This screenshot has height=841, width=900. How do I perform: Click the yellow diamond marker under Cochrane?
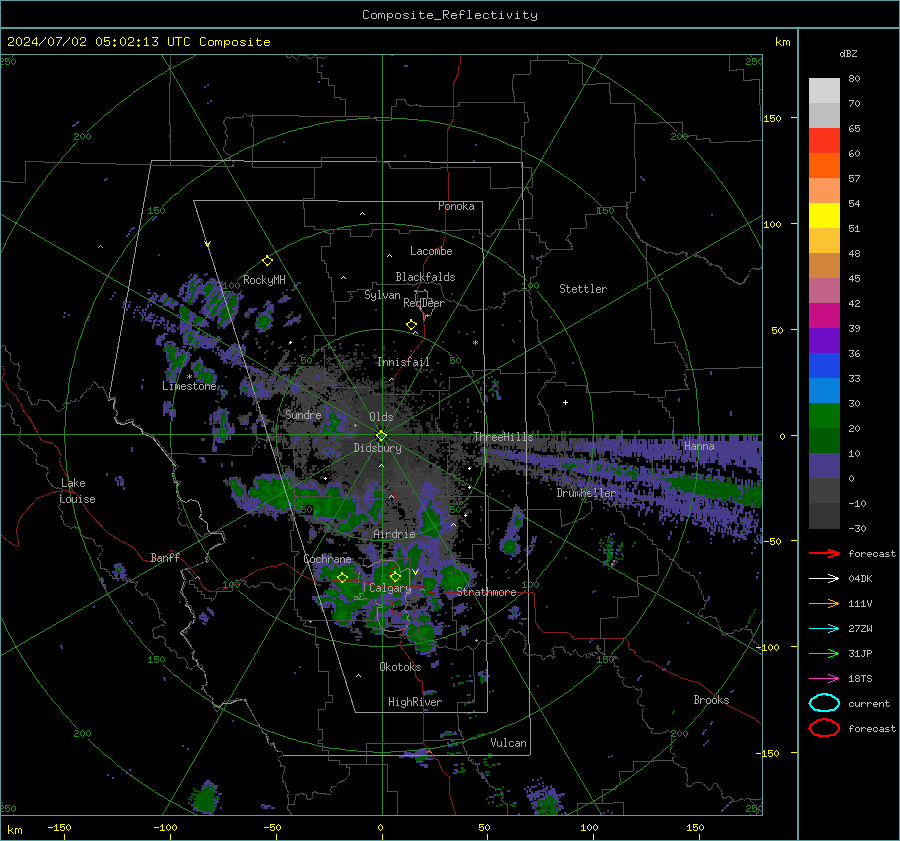tap(343, 578)
